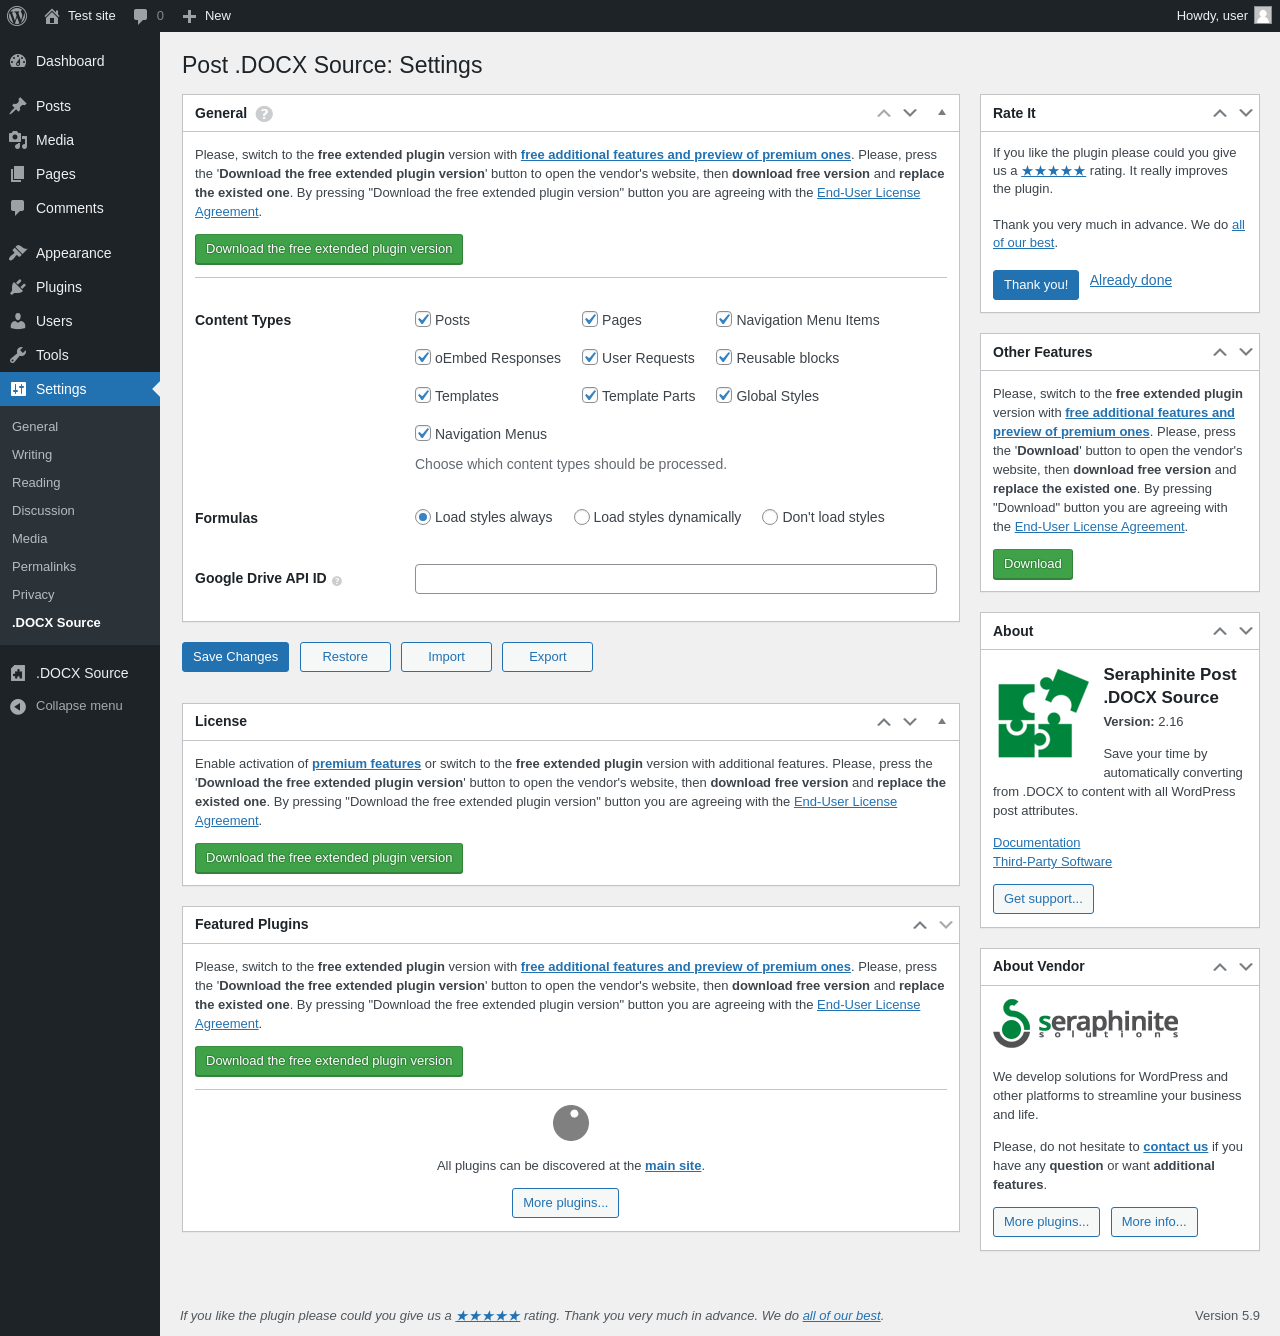Screen dimensions: 1280x1336
Task: Click the user avatar in admin bar
Action: pyautogui.click(x=1263, y=15)
